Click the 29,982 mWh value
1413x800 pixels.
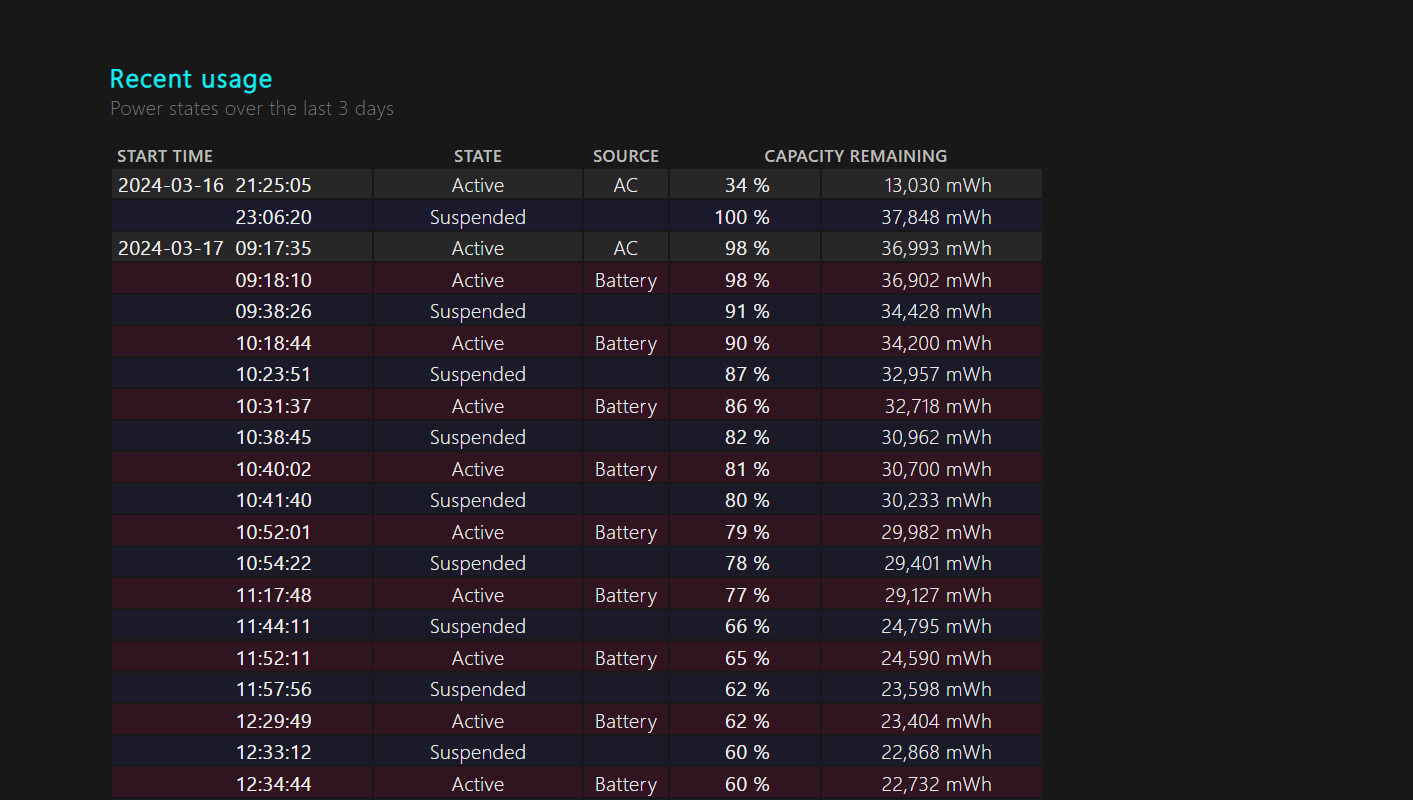pyautogui.click(x=936, y=532)
